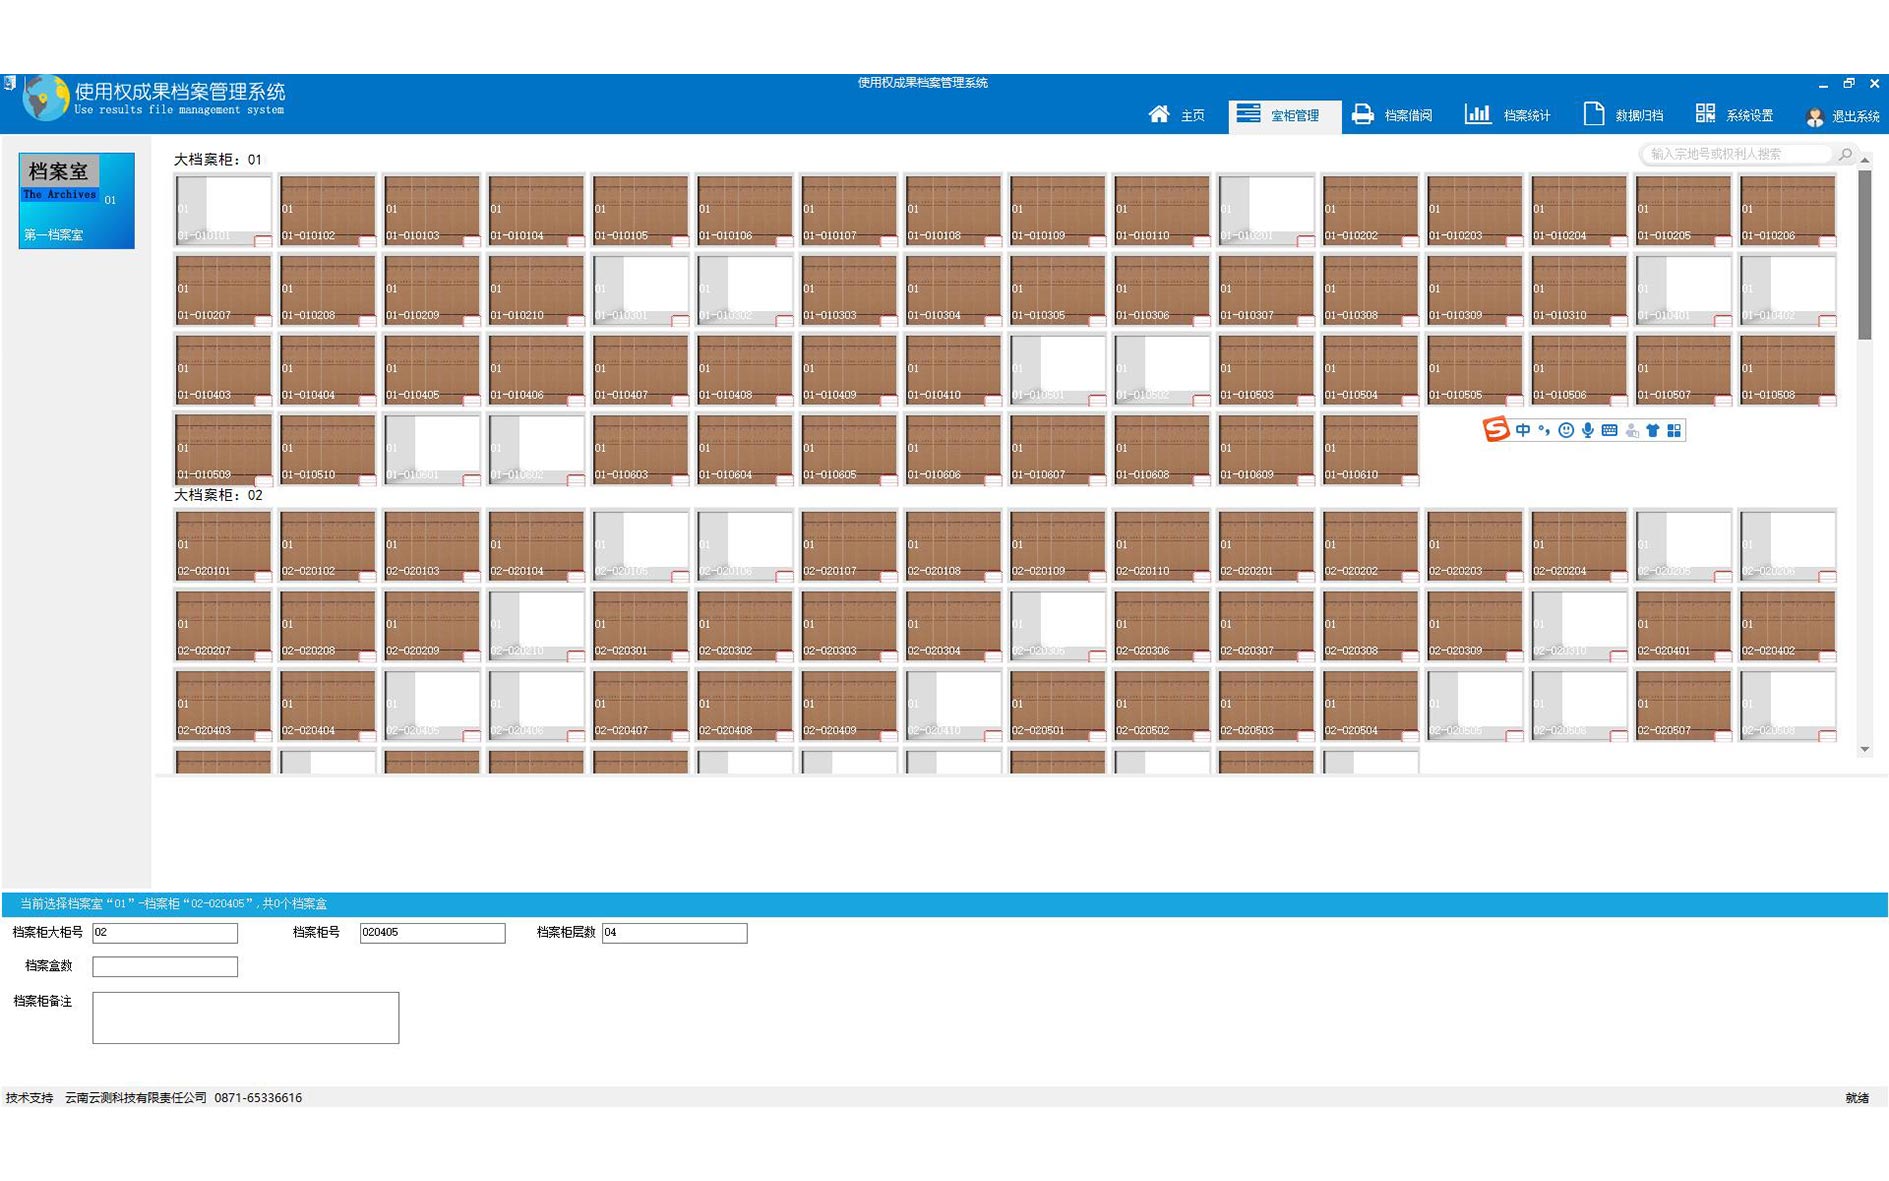
Task: Click the 云南云测科技有限责任公司 status bar text
Action: pyautogui.click(x=136, y=1098)
